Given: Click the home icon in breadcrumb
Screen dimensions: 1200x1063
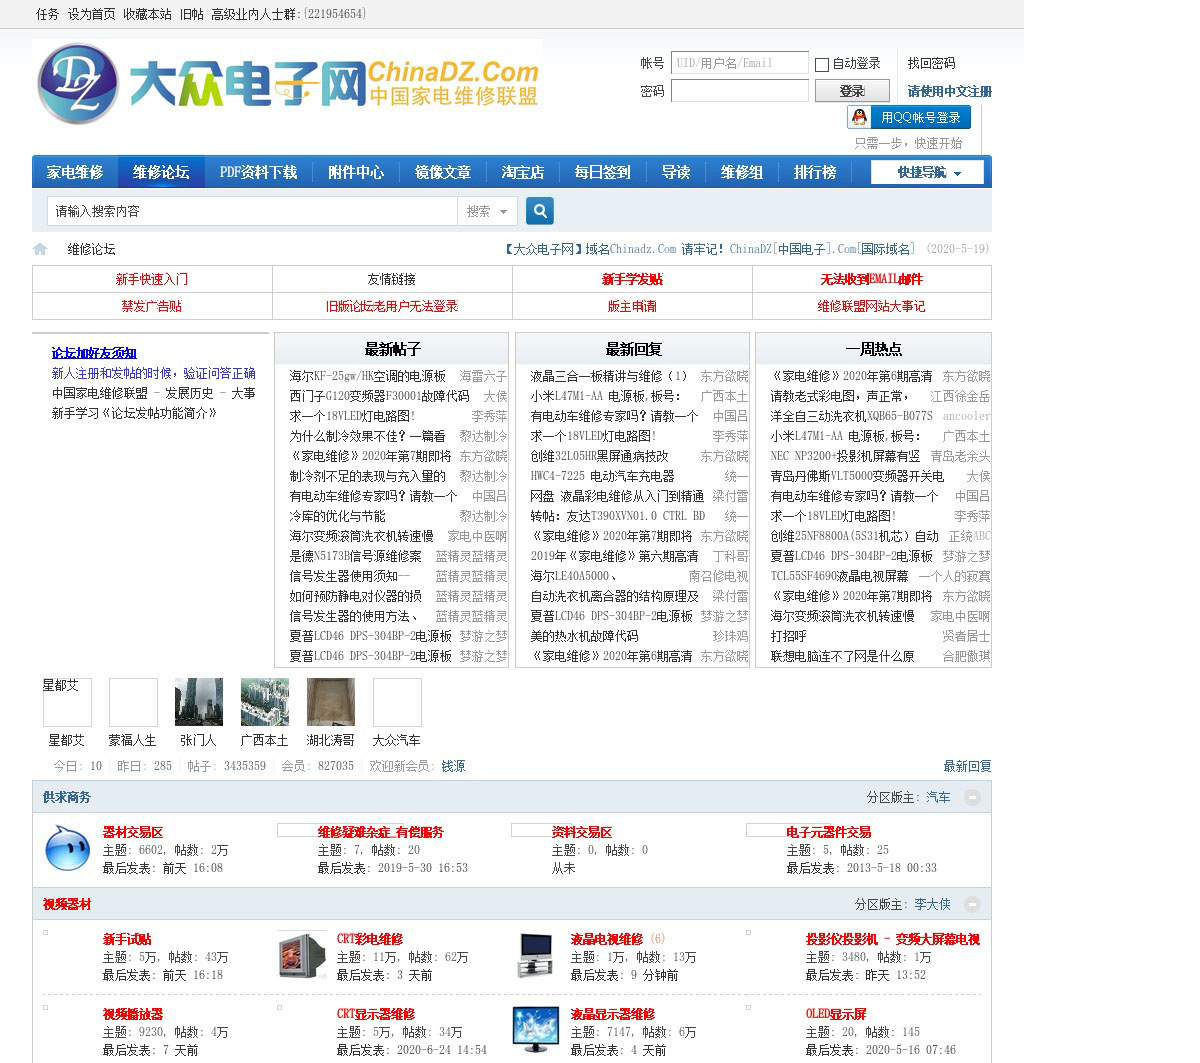Looking at the screenshot, I should (40, 249).
